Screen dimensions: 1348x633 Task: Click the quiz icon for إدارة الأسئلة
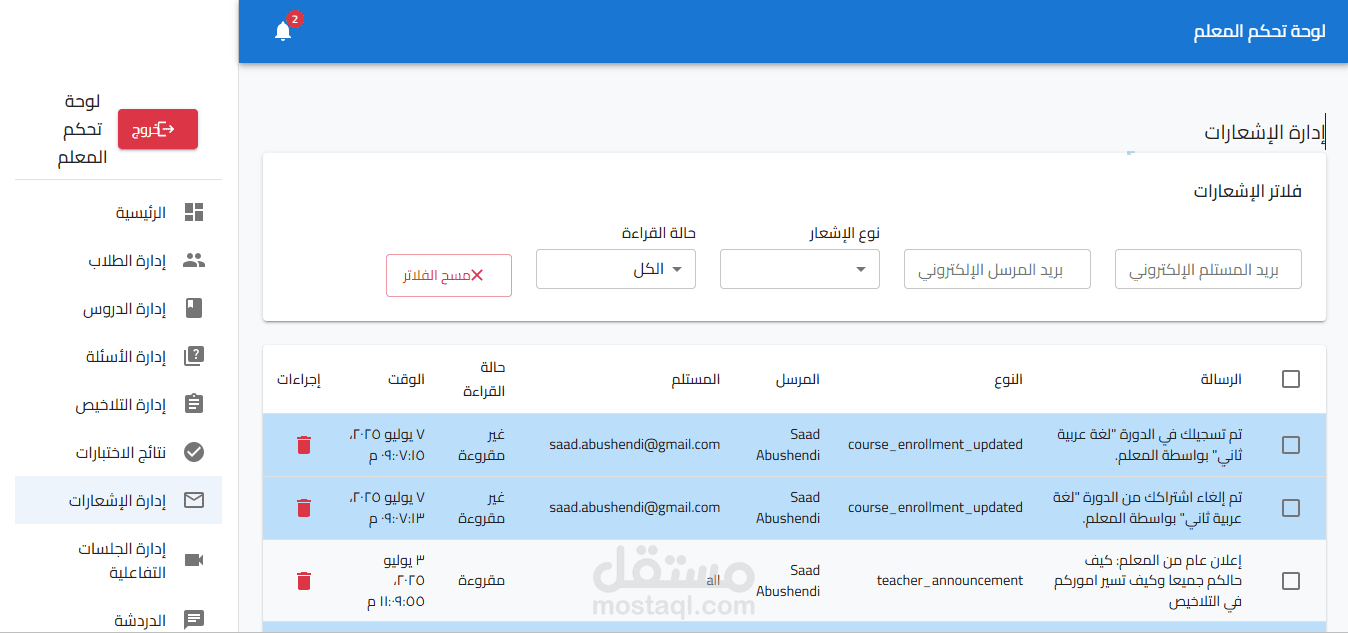coord(194,356)
